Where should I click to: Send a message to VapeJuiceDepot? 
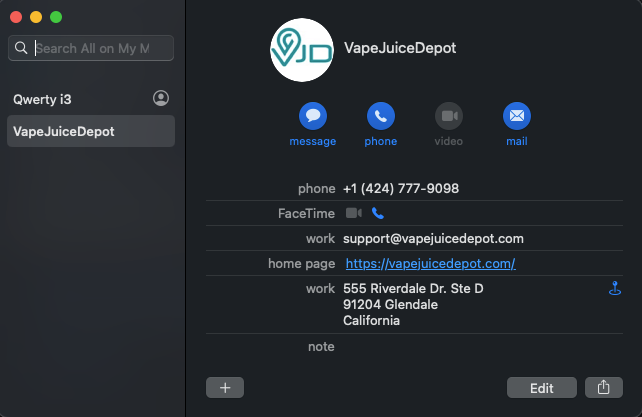313,116
